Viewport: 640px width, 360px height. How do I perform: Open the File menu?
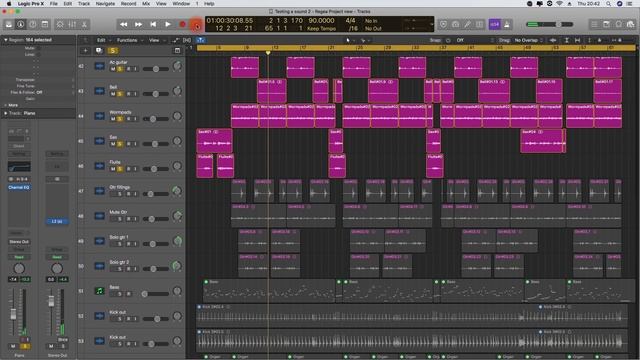(53, 3)
